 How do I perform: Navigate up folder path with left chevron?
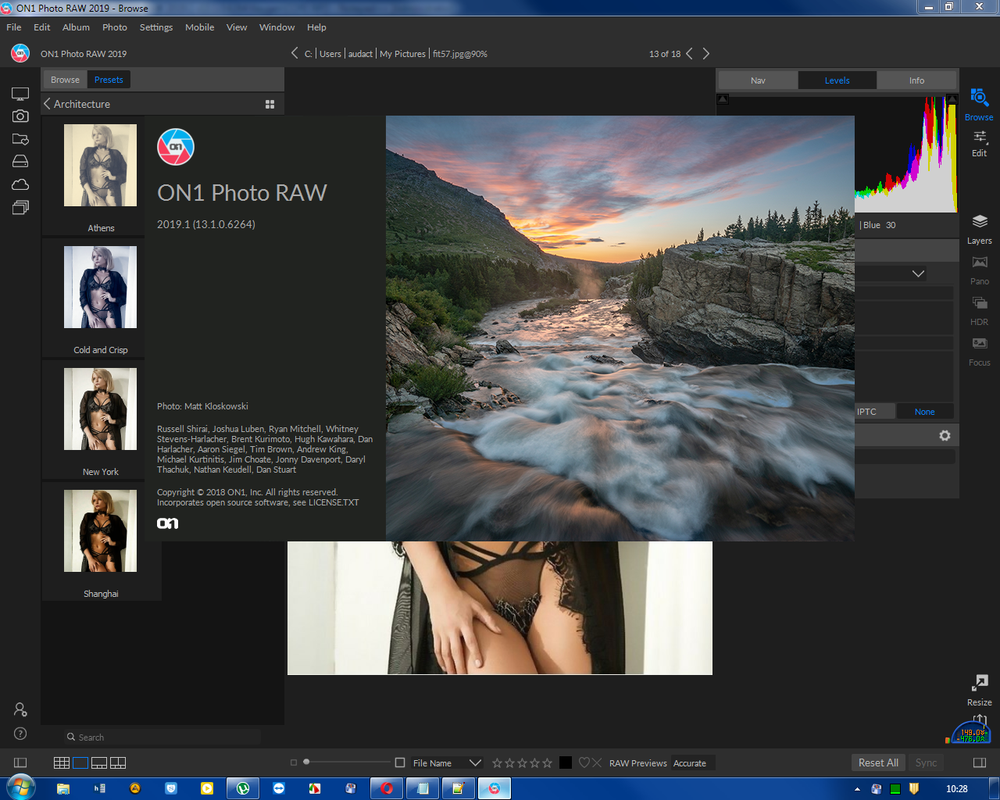[294, 53]
